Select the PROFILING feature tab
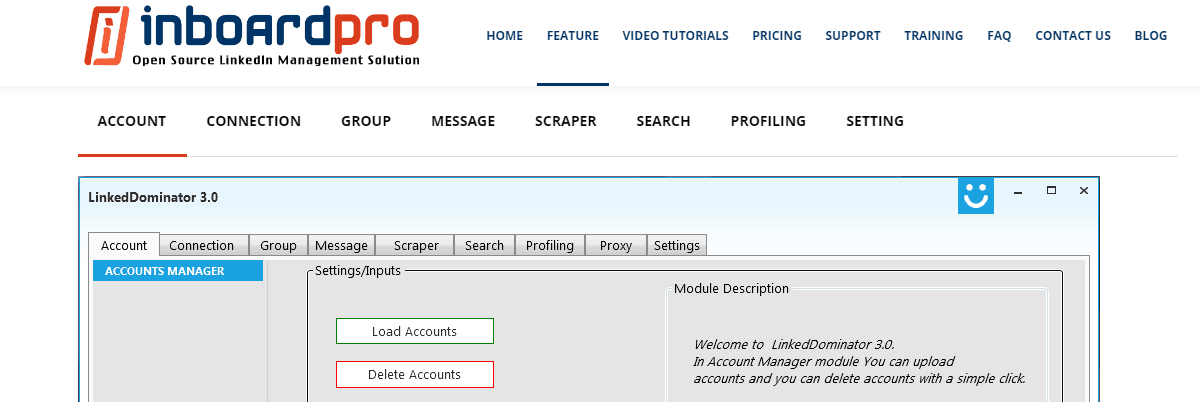This screenshot has width=1200, height=402. [768, 121]
